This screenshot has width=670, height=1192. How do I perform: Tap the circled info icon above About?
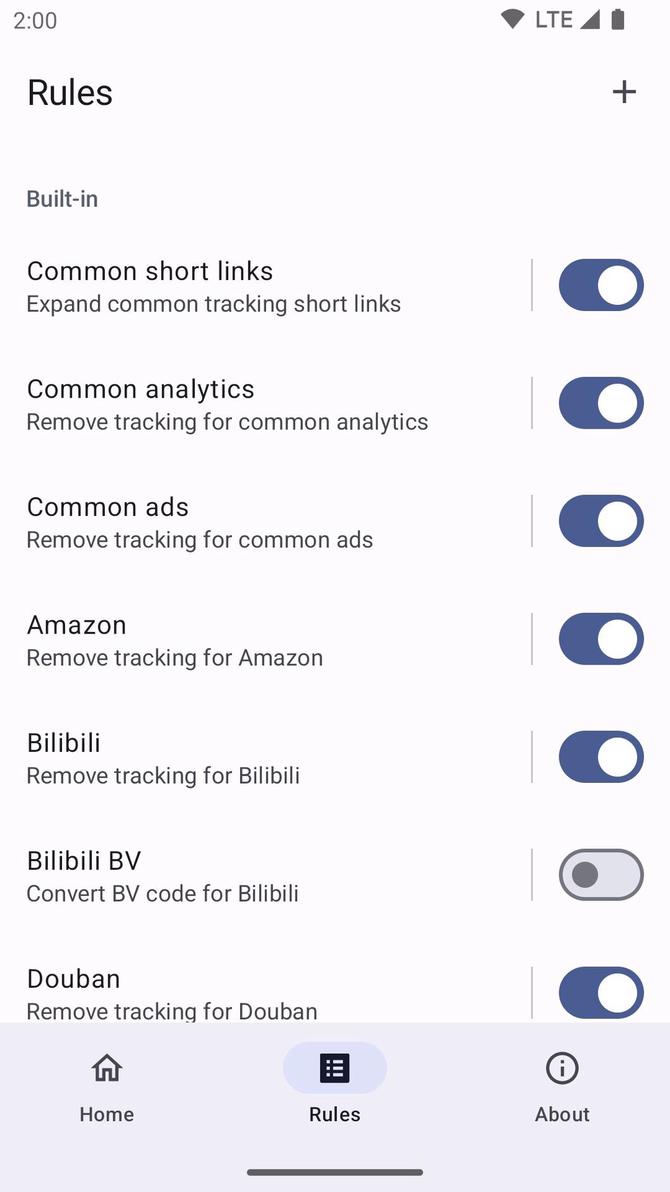pyautogui.click(x=562, y=1069)
